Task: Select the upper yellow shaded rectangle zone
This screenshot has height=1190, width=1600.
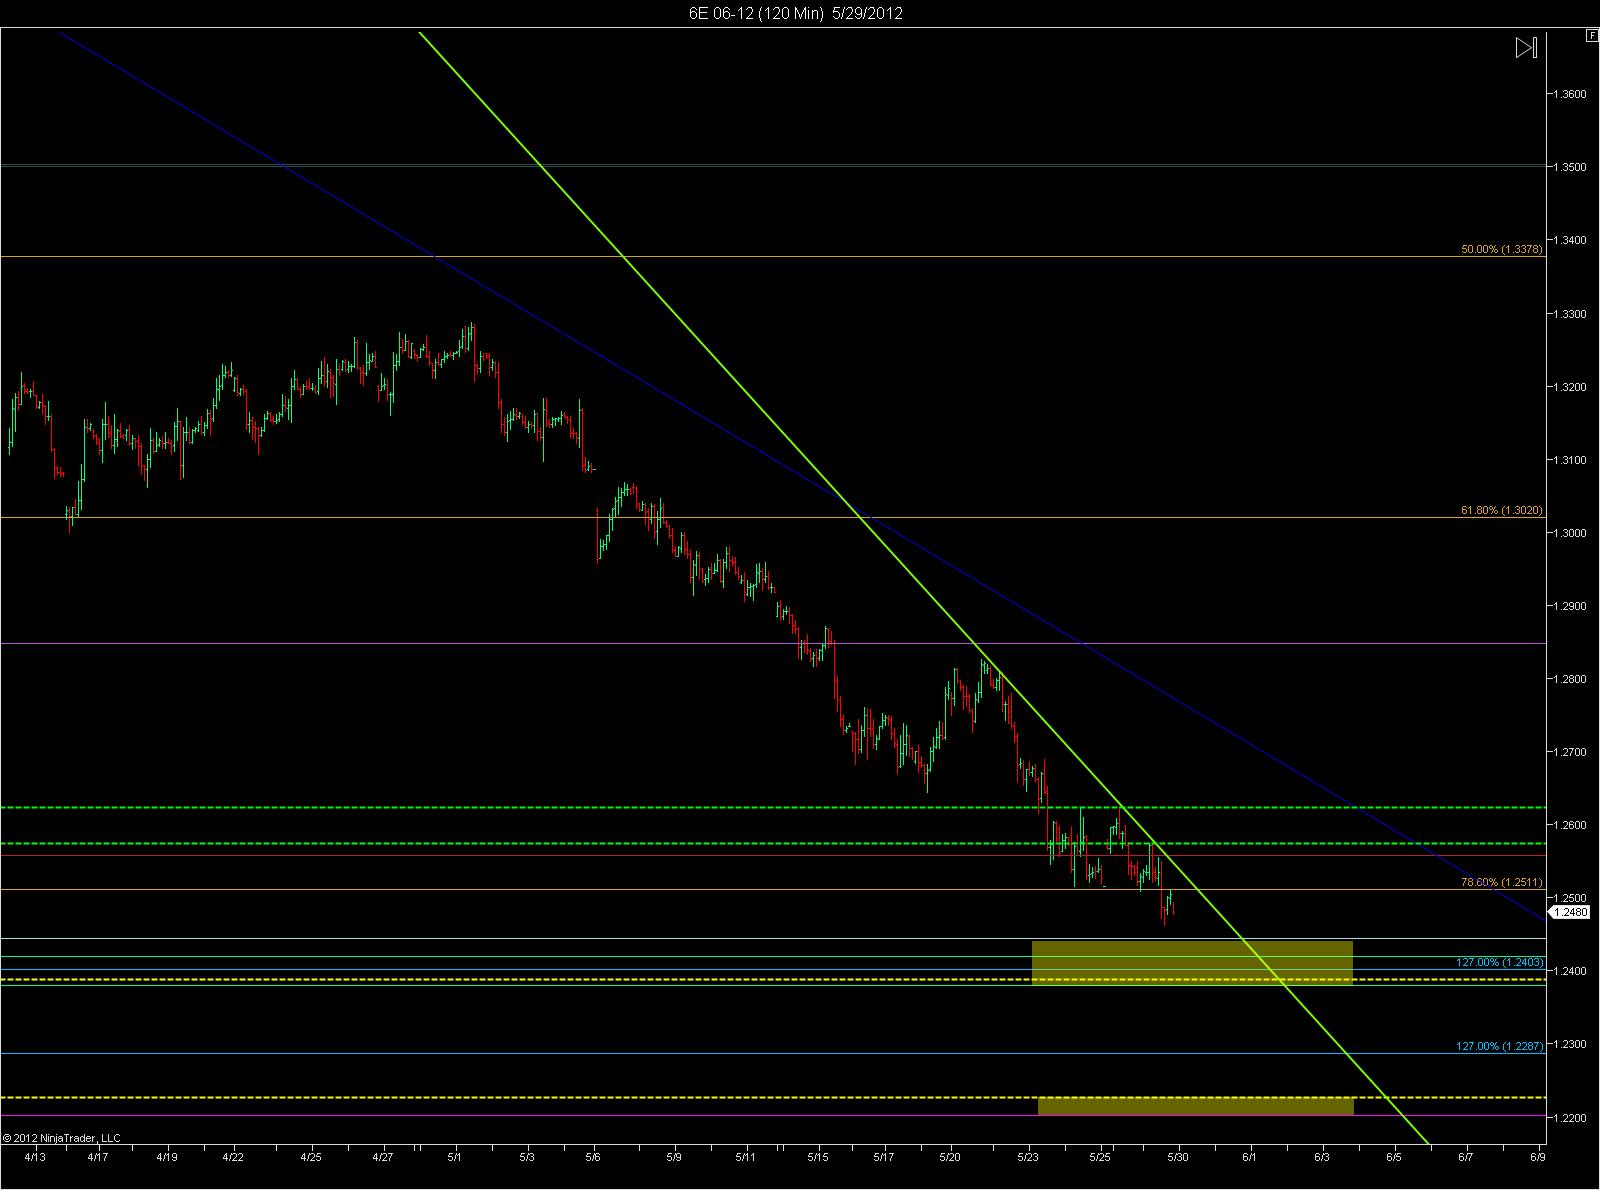Action: [x=1192, y=962]
